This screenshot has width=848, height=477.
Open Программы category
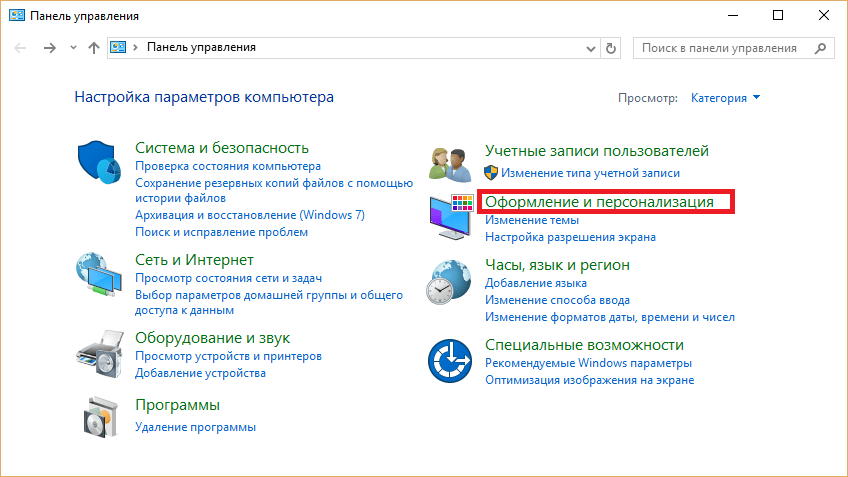(177, 405)
